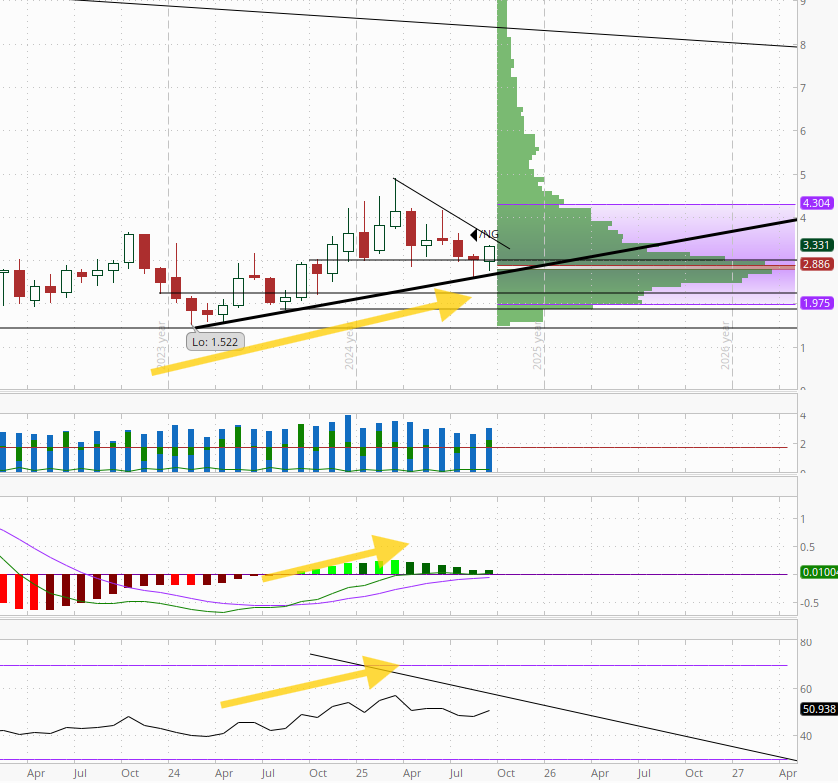Click the 3.331 last price label

[816, 245]
